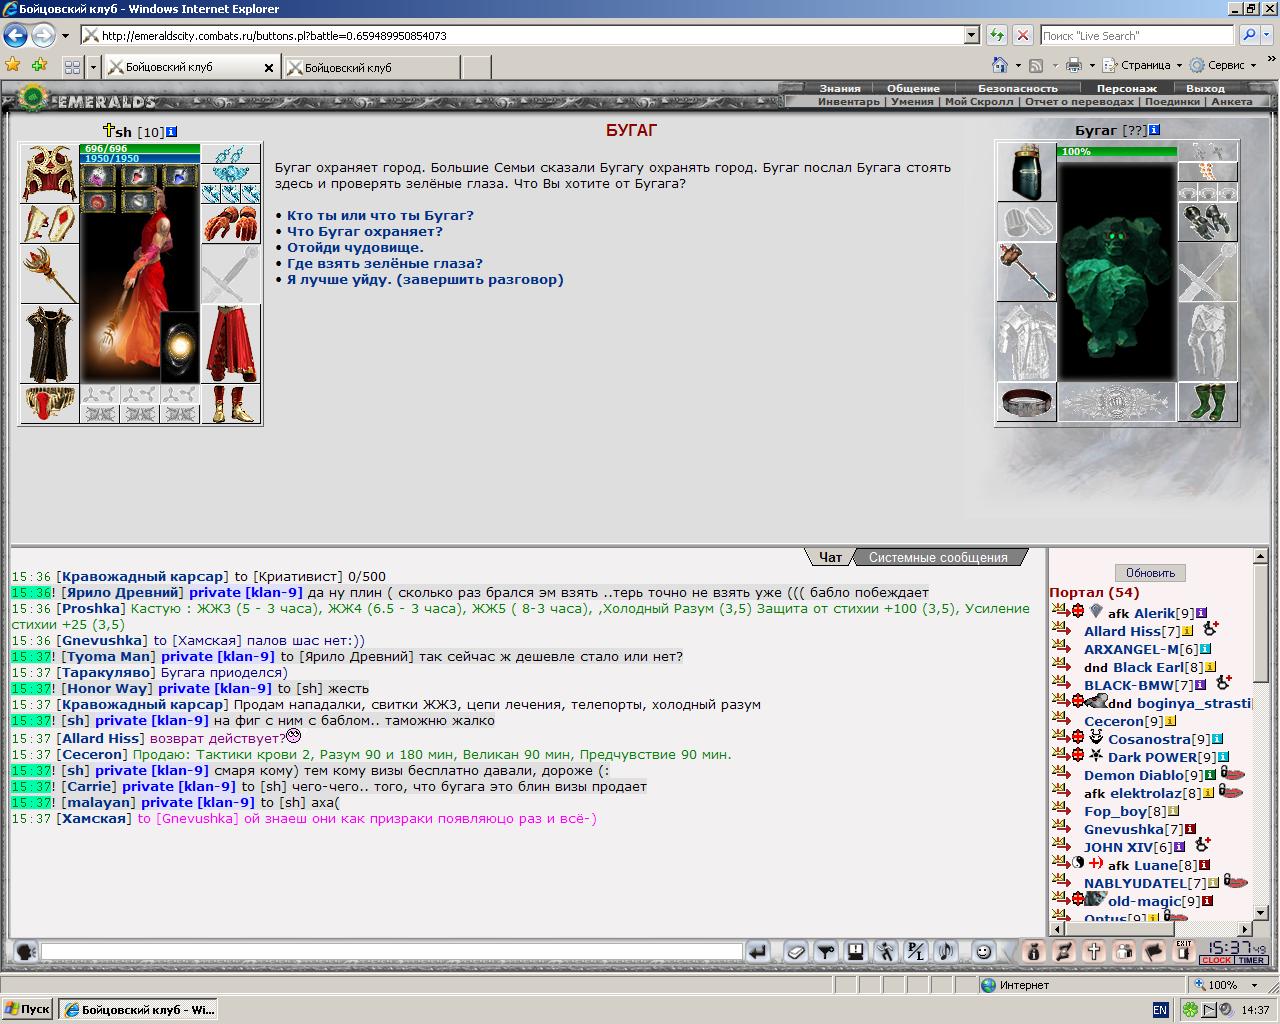The width and height of the screenshot is (1280, 1024).
Task: Click the floppy disk save icon
Action: point(856,952)
